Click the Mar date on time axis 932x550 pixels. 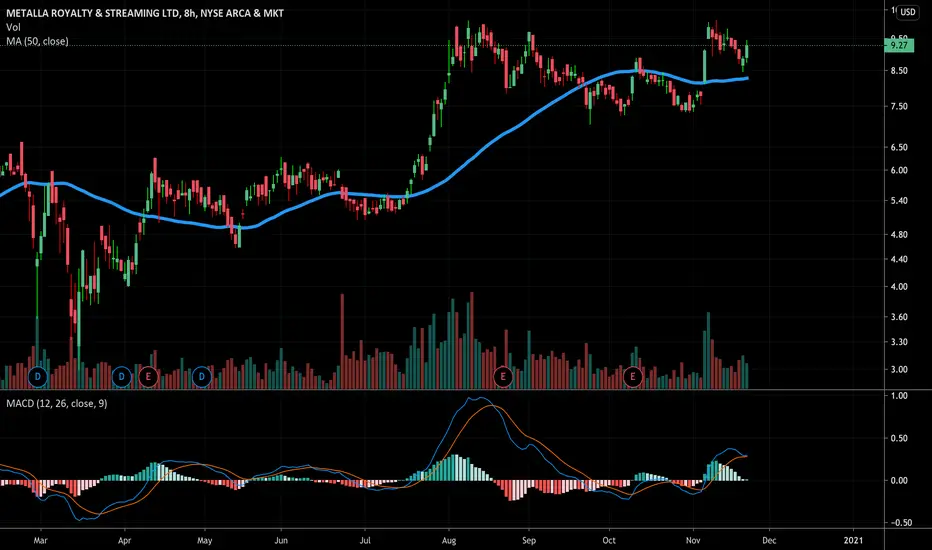point(40,540)
